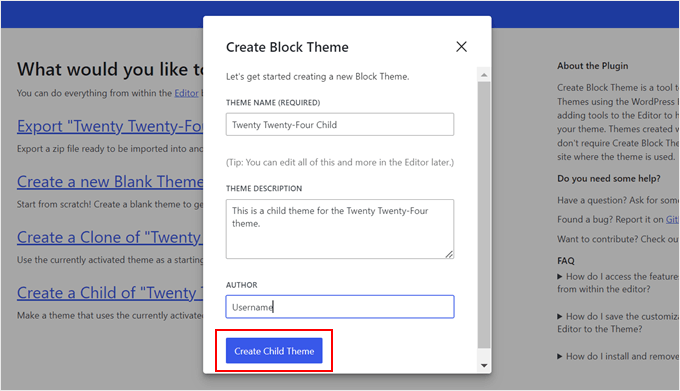Click the 'About the Plugin' heading

click(x=592, y=66)
